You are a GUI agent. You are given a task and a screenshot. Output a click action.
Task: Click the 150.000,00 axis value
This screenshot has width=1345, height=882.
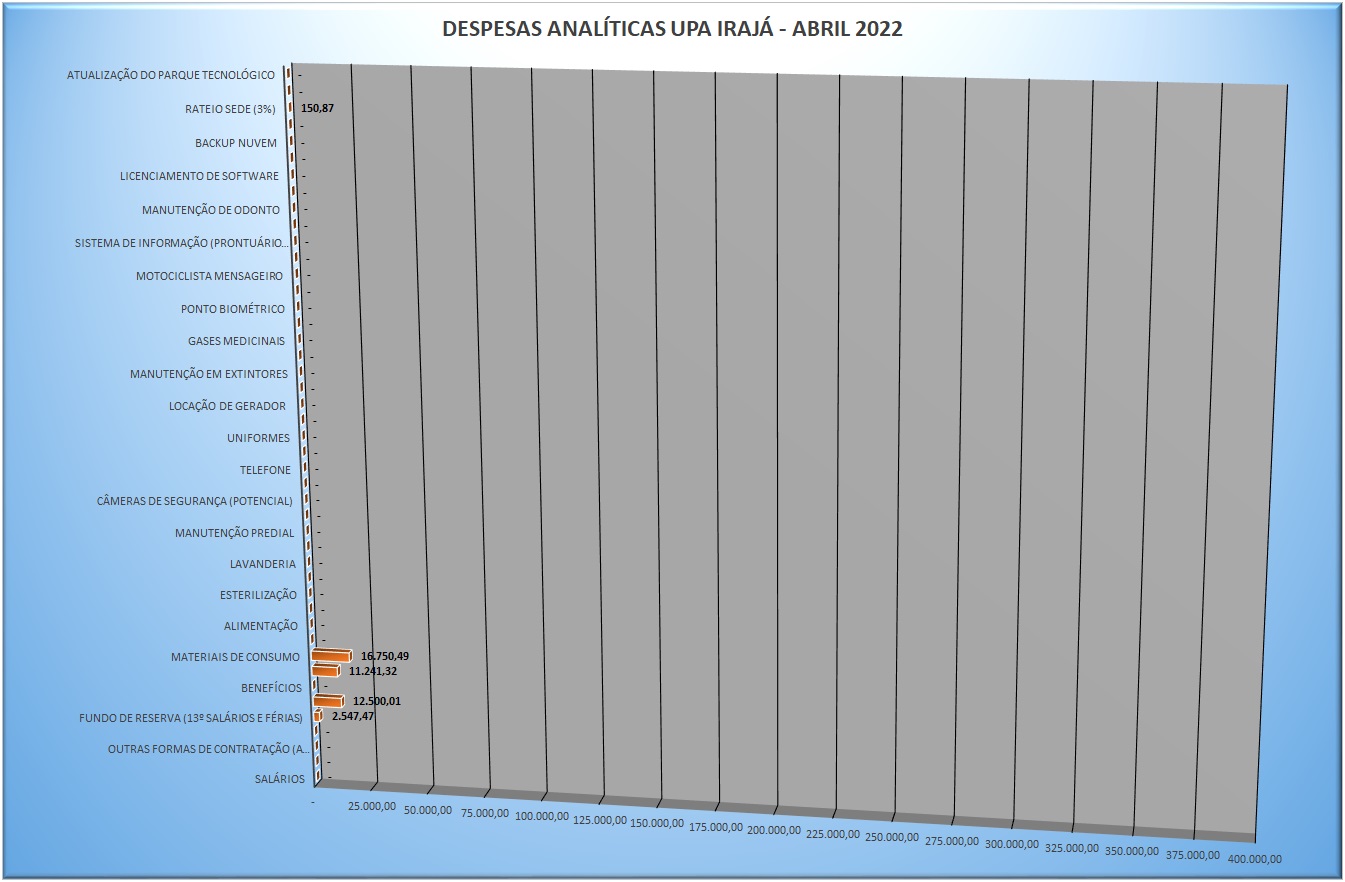tap(657, 824)
